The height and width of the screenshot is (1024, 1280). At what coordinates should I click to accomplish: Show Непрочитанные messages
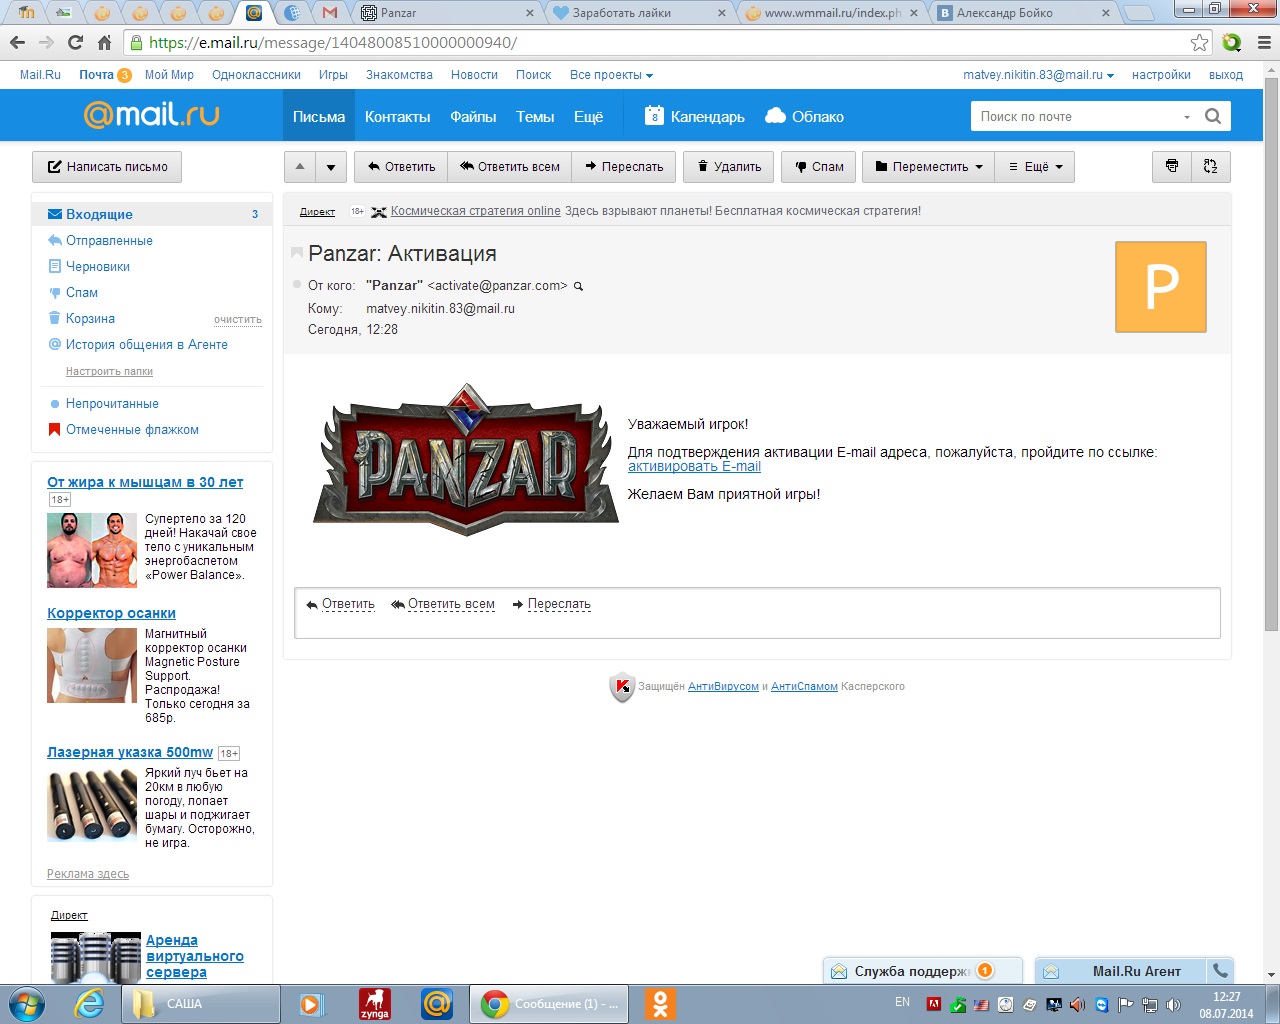coord(112,403)
